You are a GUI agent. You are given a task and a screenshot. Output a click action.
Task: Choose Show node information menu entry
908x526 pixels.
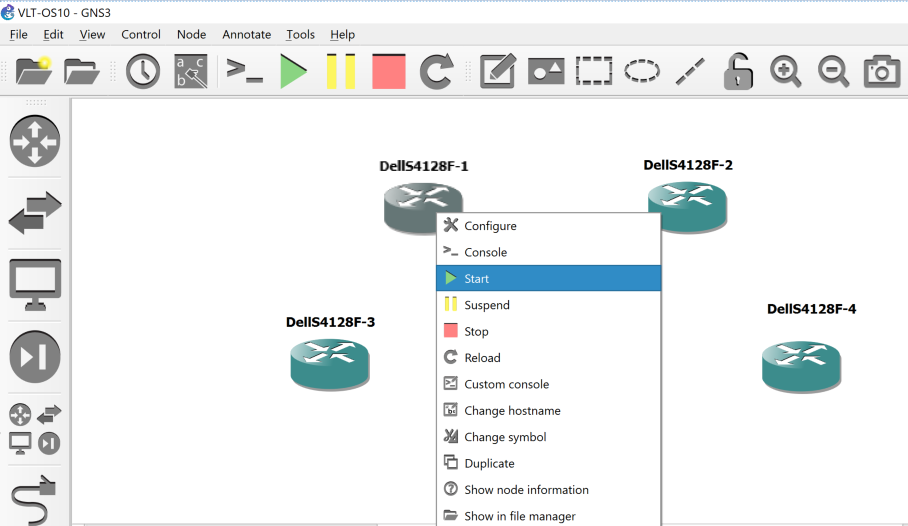548,490
